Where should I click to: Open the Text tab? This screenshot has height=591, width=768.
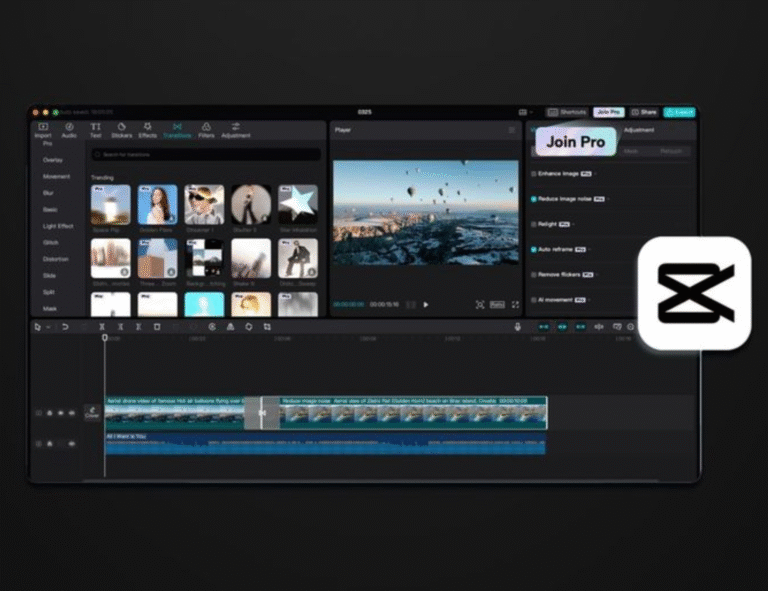pos(96,130)
